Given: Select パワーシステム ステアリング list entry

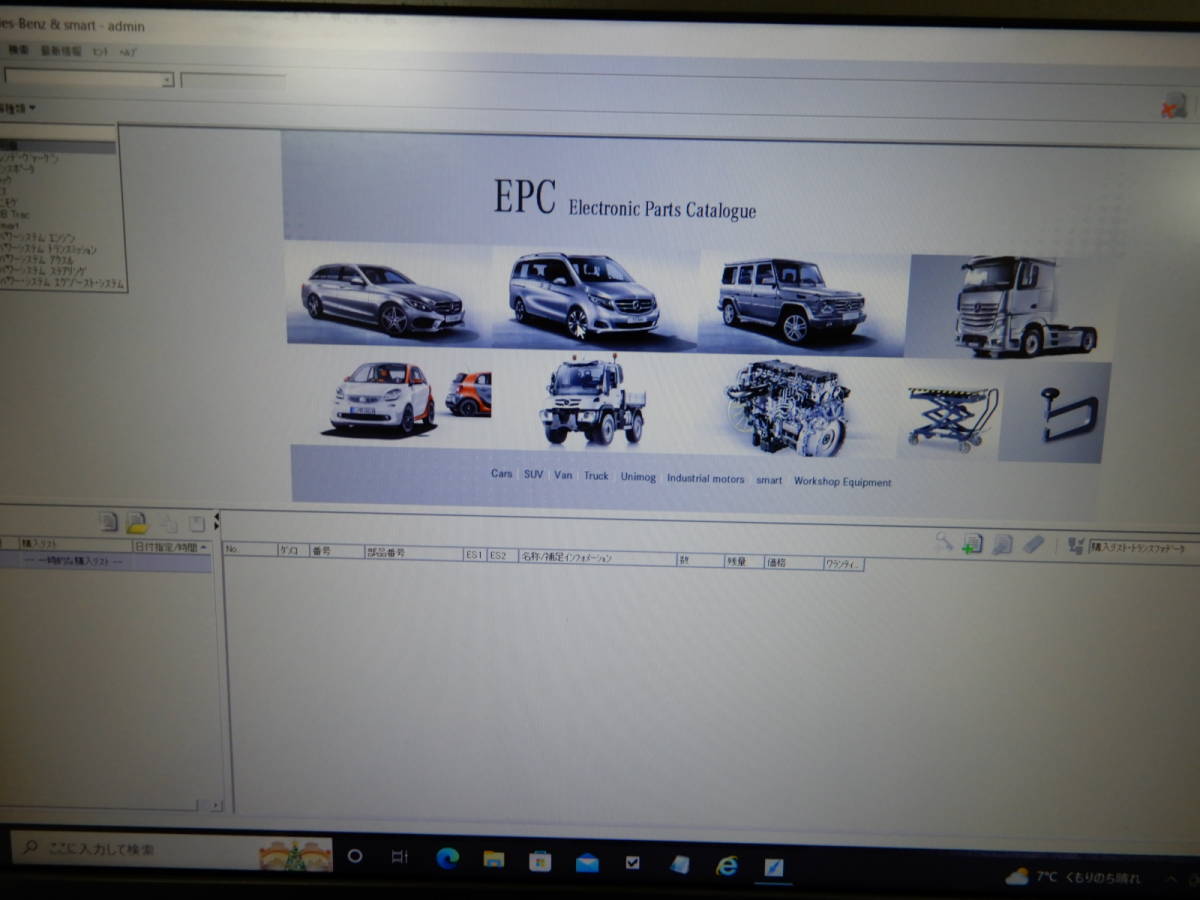Looking at the screenshot, I should point(43,272).
